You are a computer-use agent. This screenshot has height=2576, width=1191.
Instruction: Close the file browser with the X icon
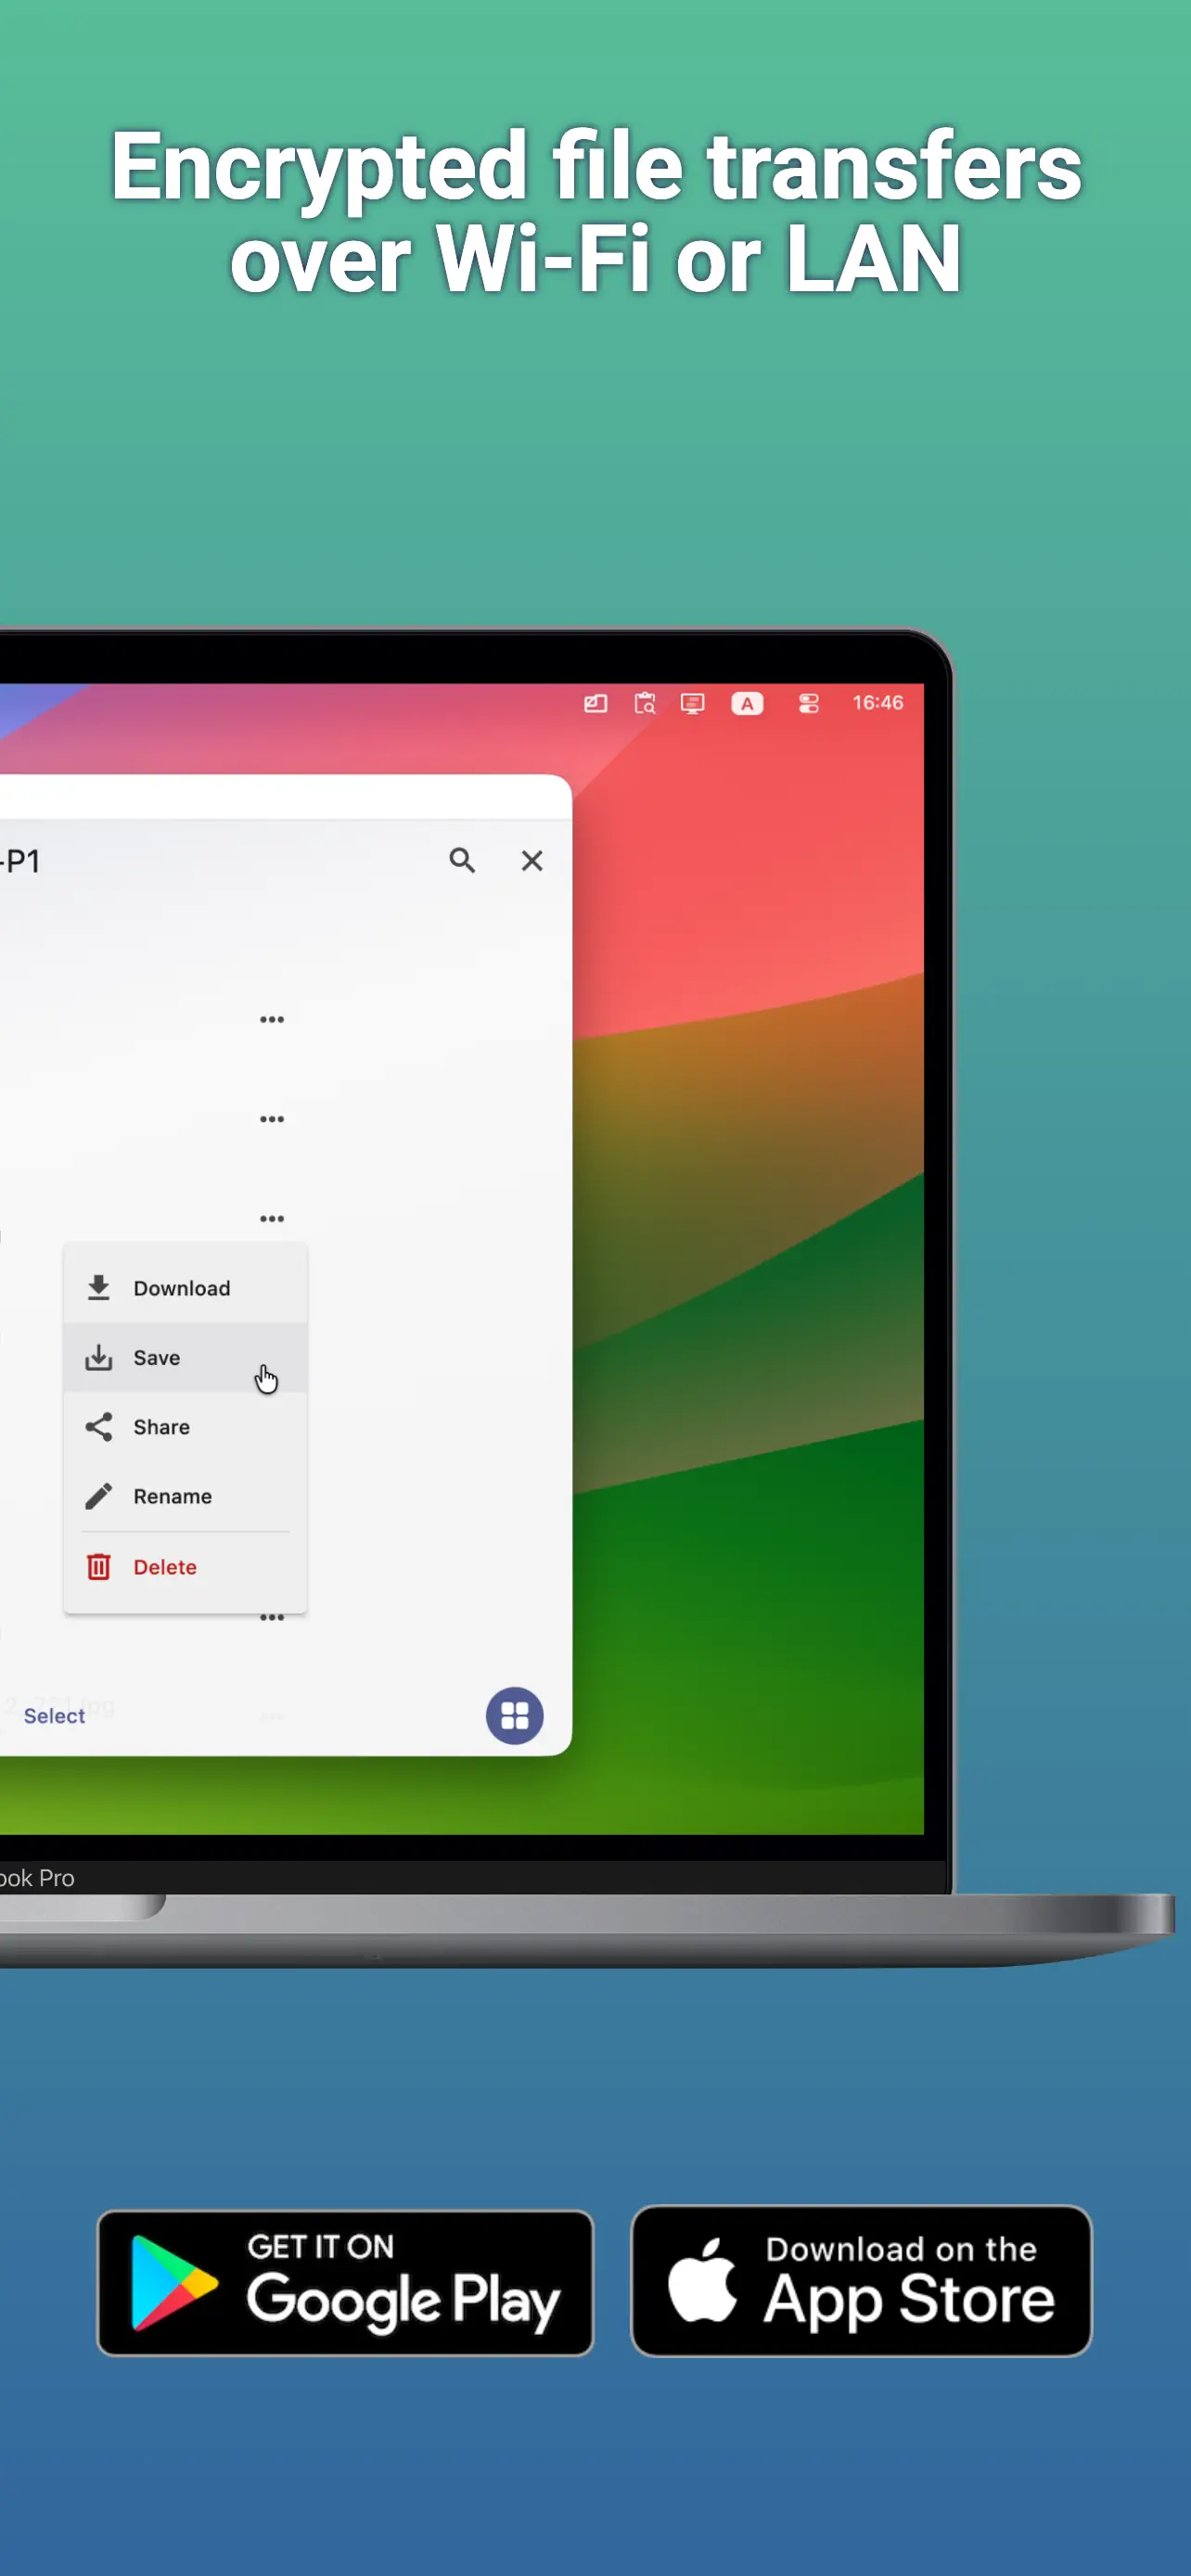click(532, 860)
